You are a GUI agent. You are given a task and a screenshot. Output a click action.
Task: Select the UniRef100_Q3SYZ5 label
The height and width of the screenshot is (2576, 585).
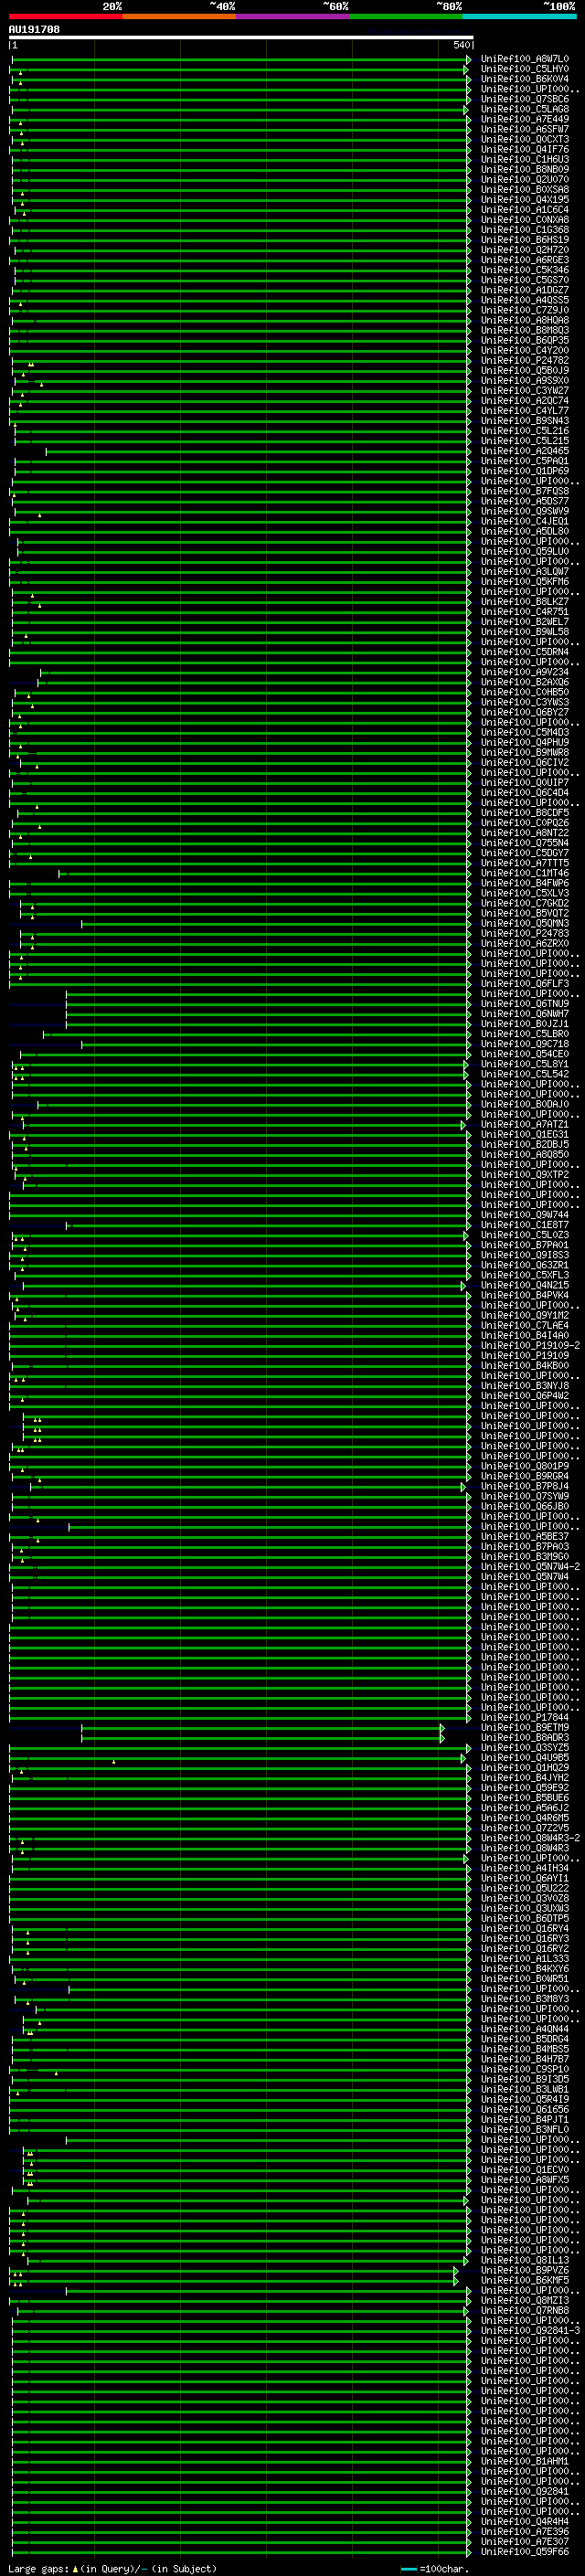(x=524, y=1748)
